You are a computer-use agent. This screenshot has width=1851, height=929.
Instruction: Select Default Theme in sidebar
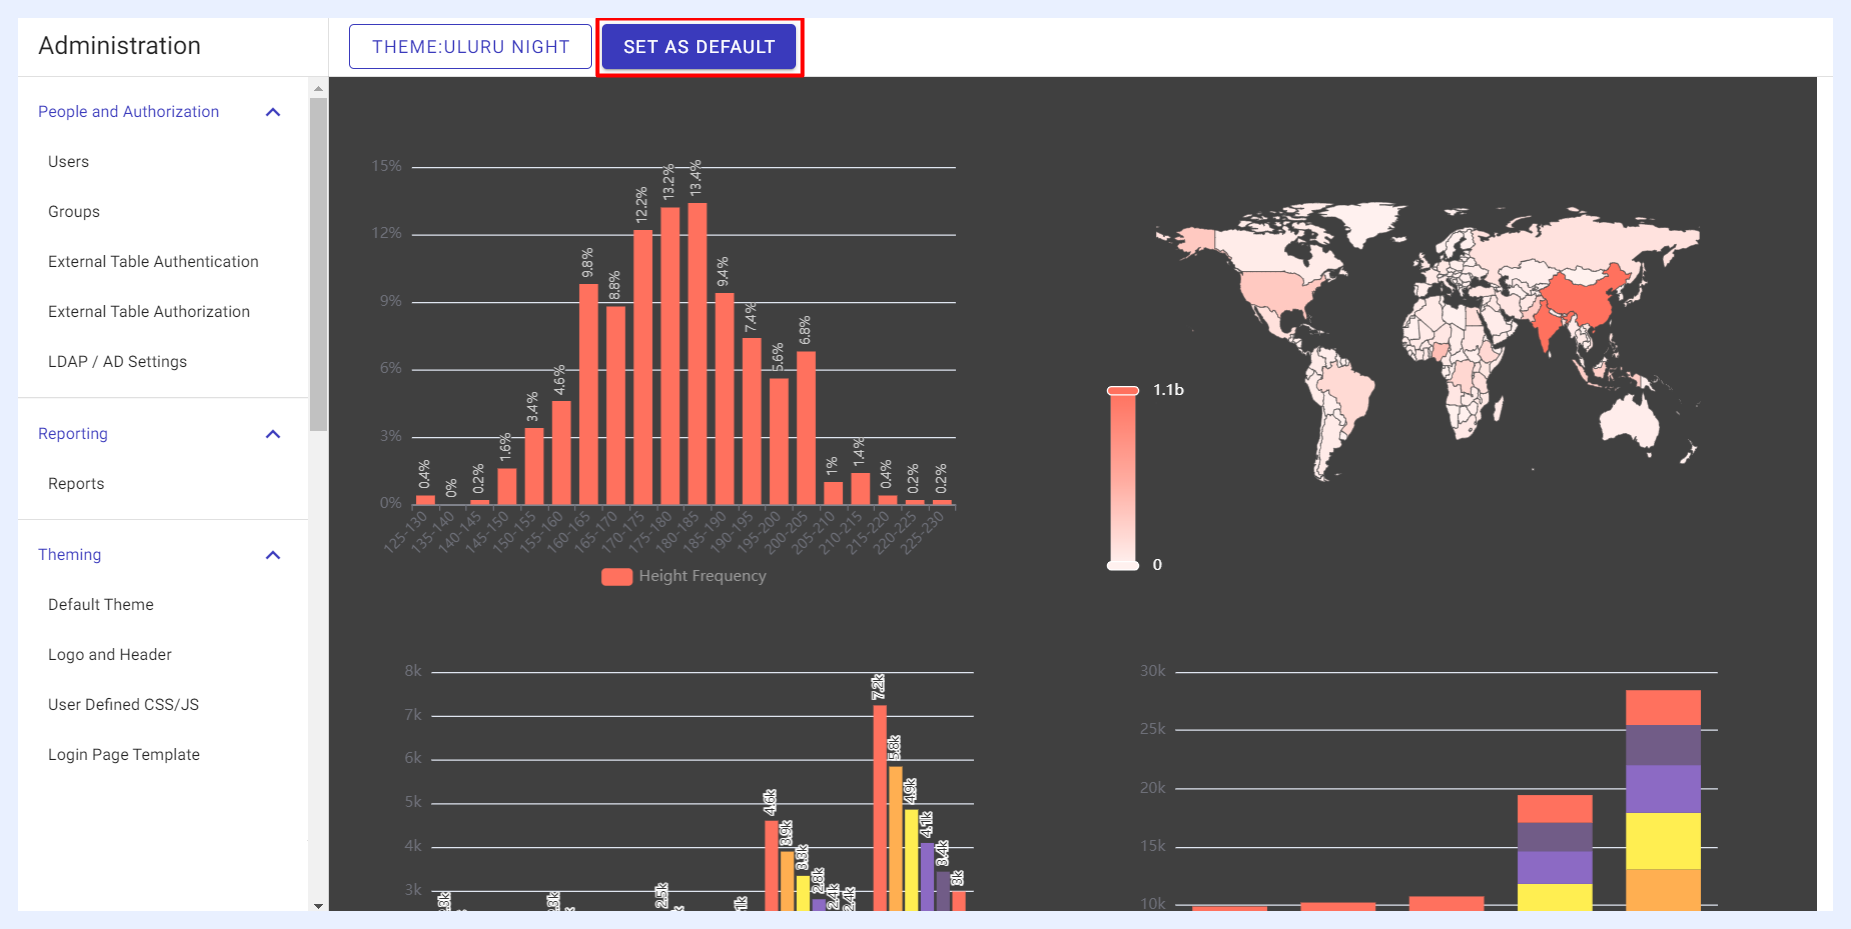[x=101, y=605]
